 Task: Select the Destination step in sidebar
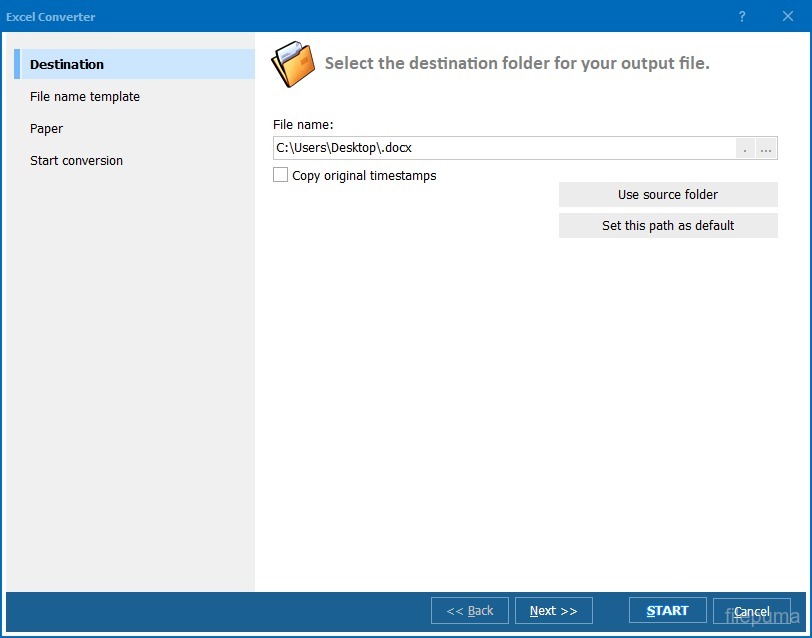click(x=67, y=64)
